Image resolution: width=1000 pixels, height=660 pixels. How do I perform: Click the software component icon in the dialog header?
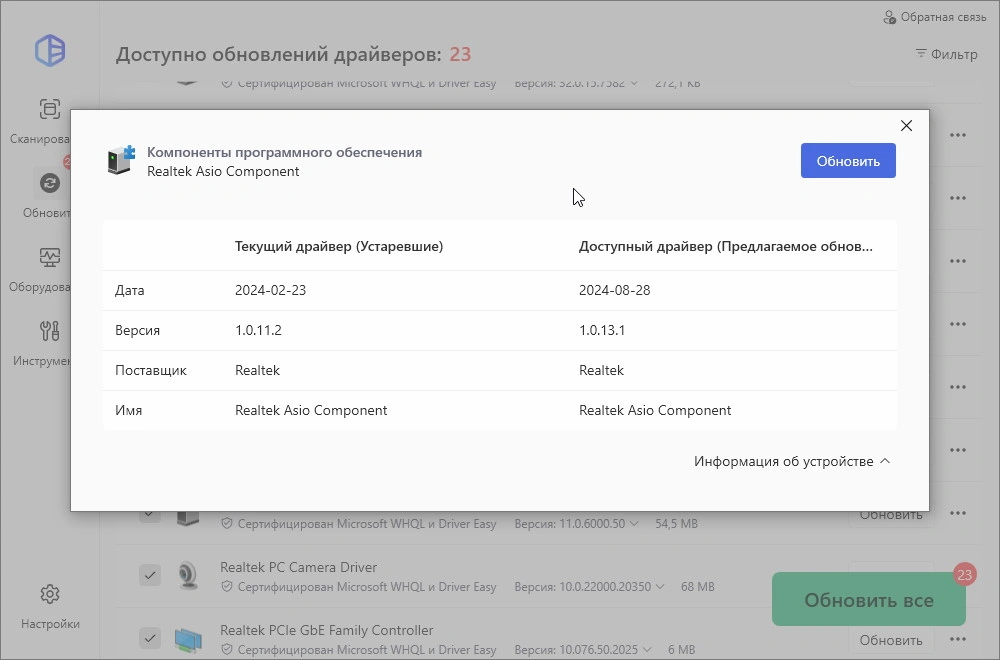coord(121,160)
